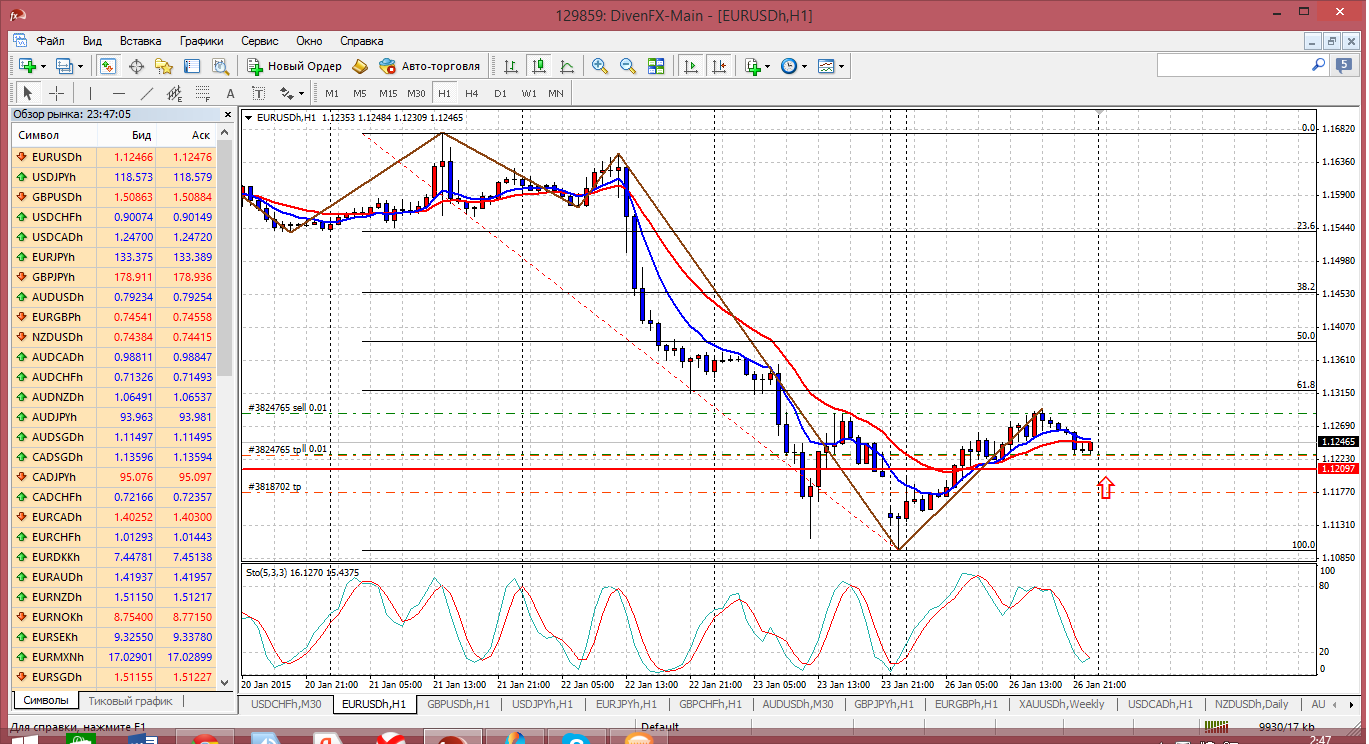
Task: Click the zoom out magnifier icon
Action: point(628,66)
